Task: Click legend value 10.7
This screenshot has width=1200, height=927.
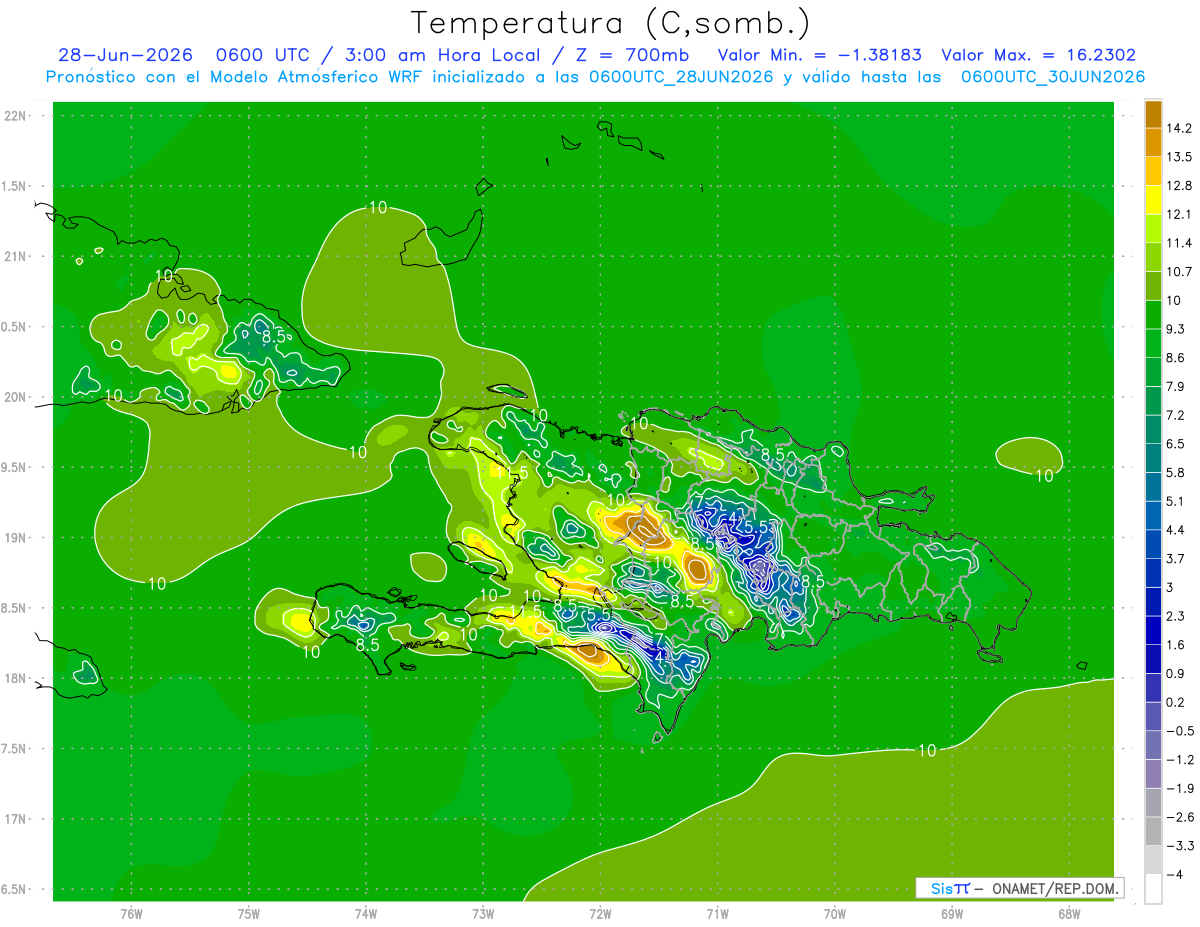Action: point(1178,272)
